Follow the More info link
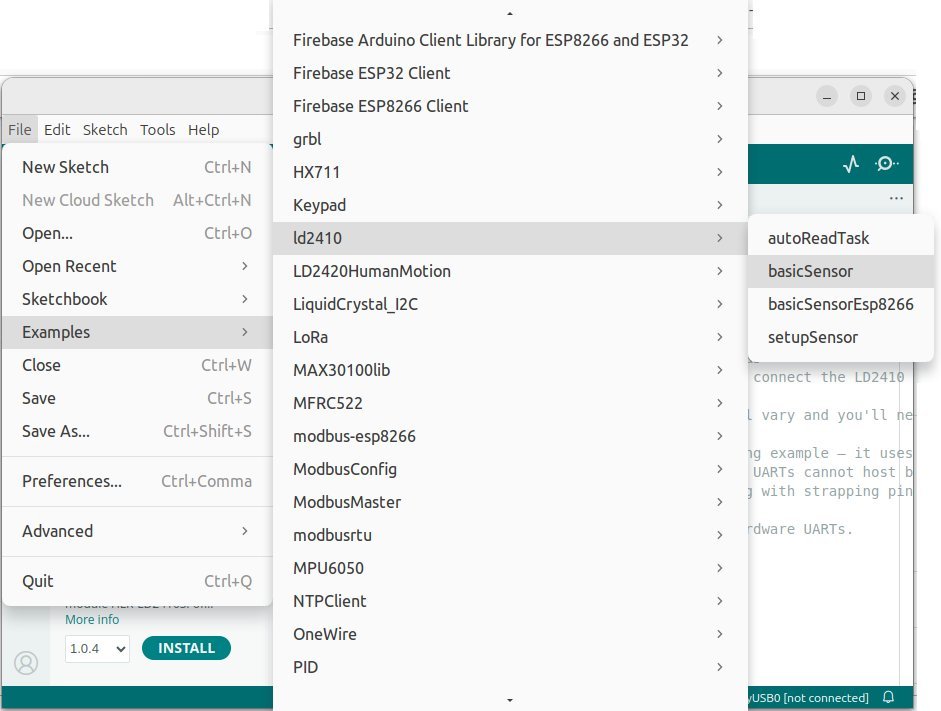Screen dimensions: 941x711 point(92,619)
